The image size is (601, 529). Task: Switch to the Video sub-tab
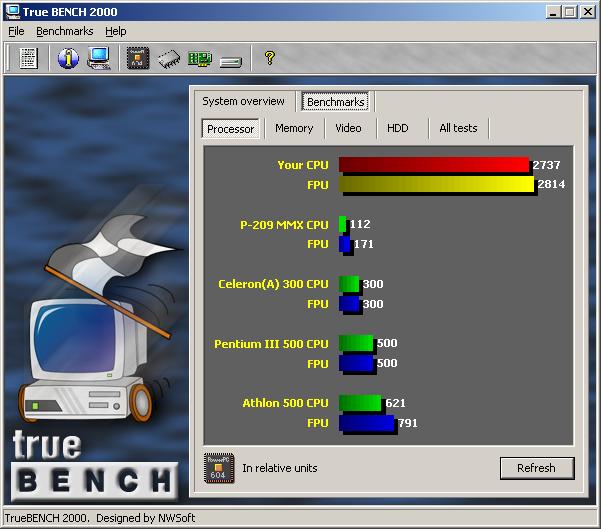[348, 128]
